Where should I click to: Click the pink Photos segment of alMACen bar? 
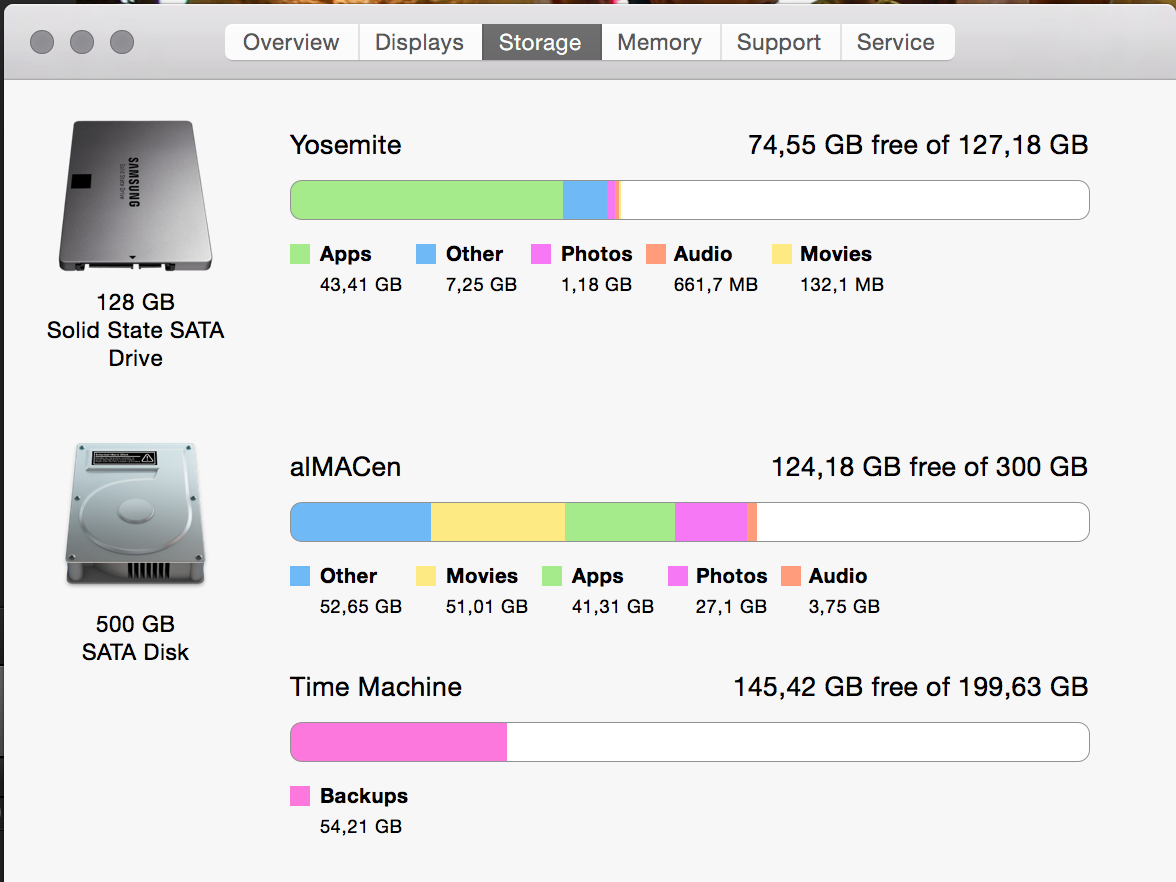(711, 522)
